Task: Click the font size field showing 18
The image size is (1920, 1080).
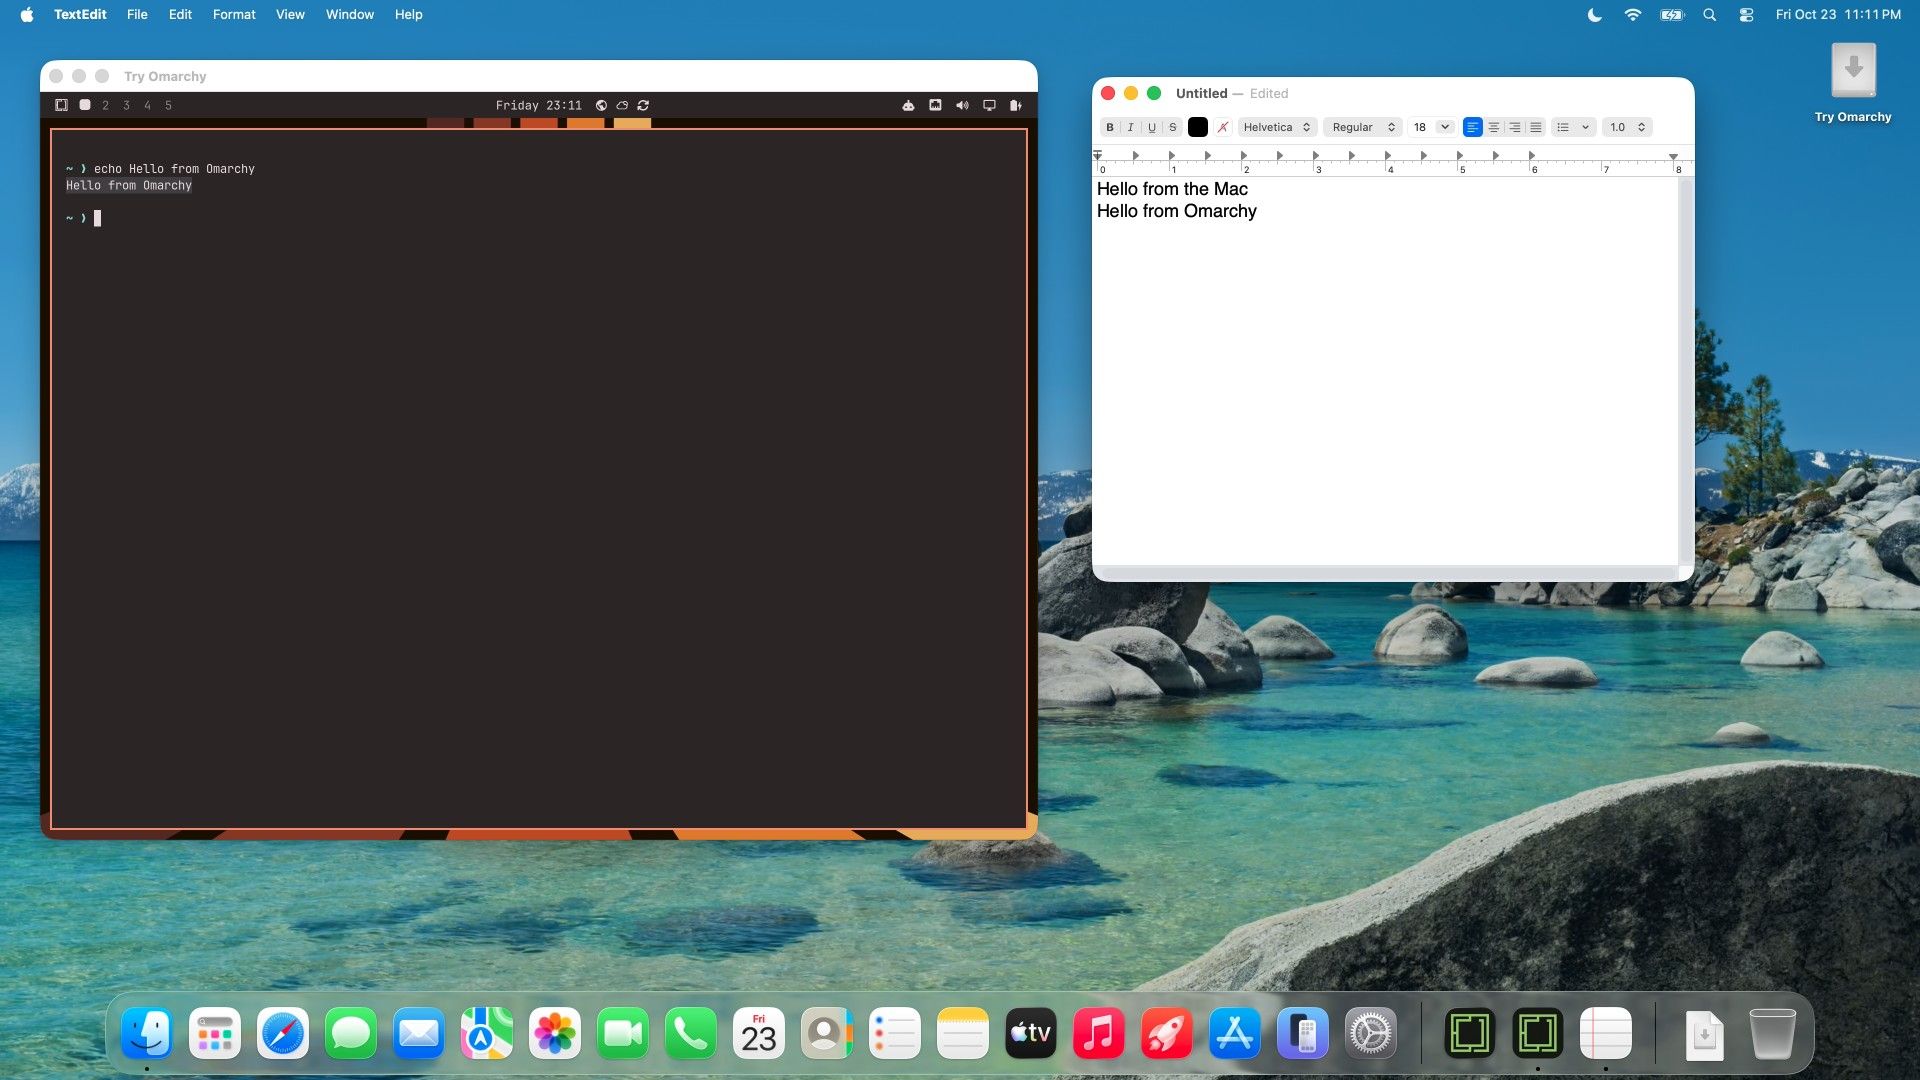Action: click(1421, 127)
